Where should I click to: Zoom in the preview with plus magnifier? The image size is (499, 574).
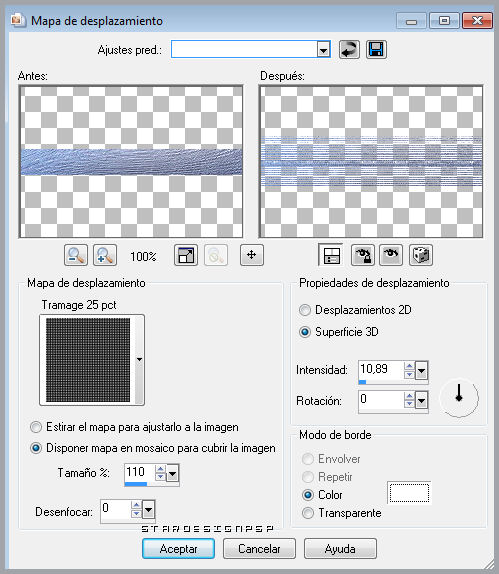tap(105, 255)
